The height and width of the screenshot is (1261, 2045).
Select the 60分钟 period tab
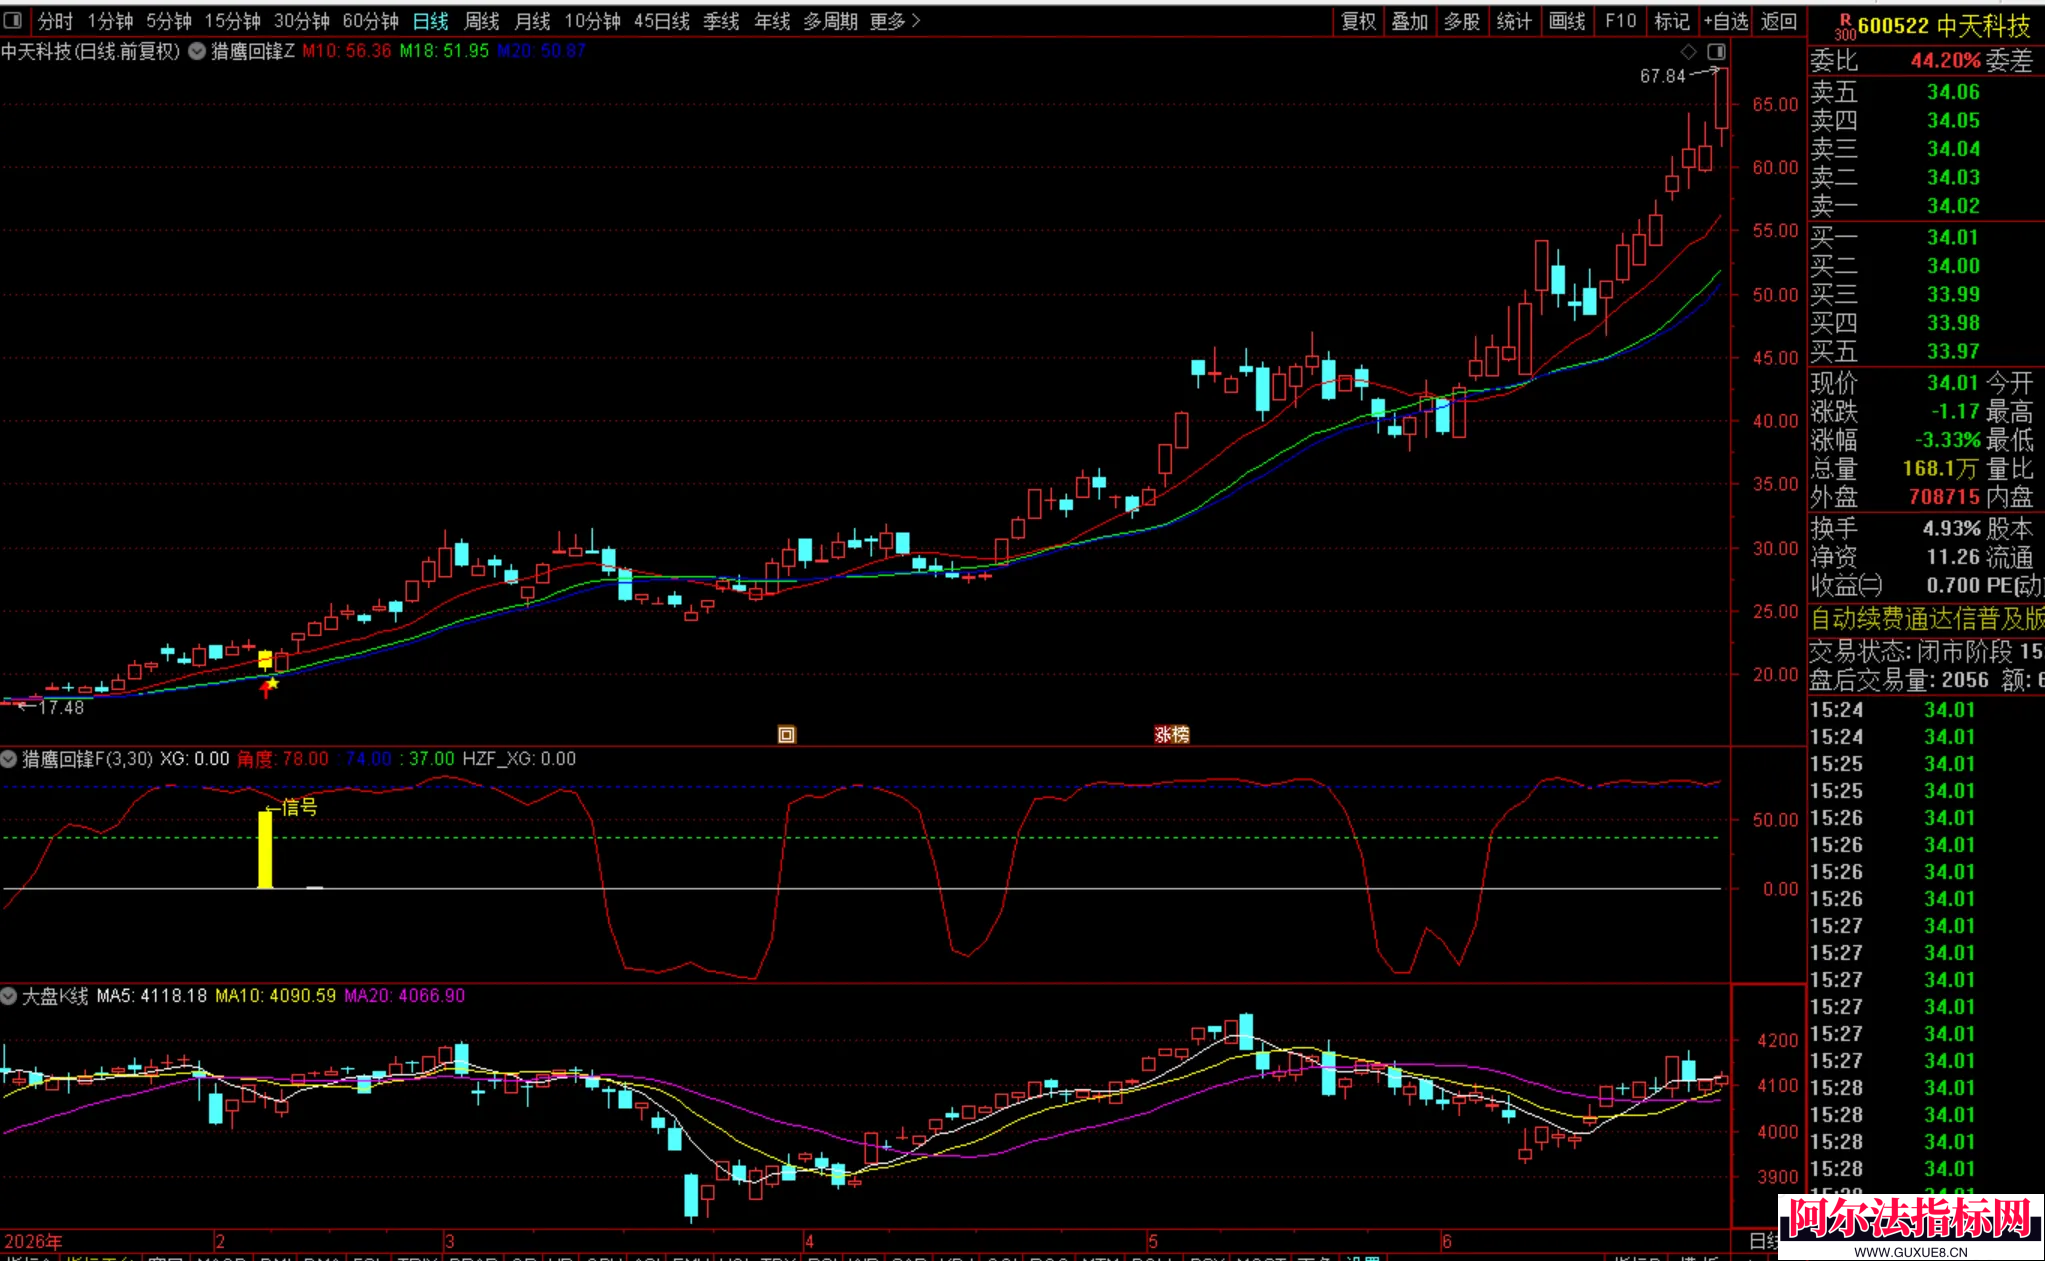(x=371, y=21)
